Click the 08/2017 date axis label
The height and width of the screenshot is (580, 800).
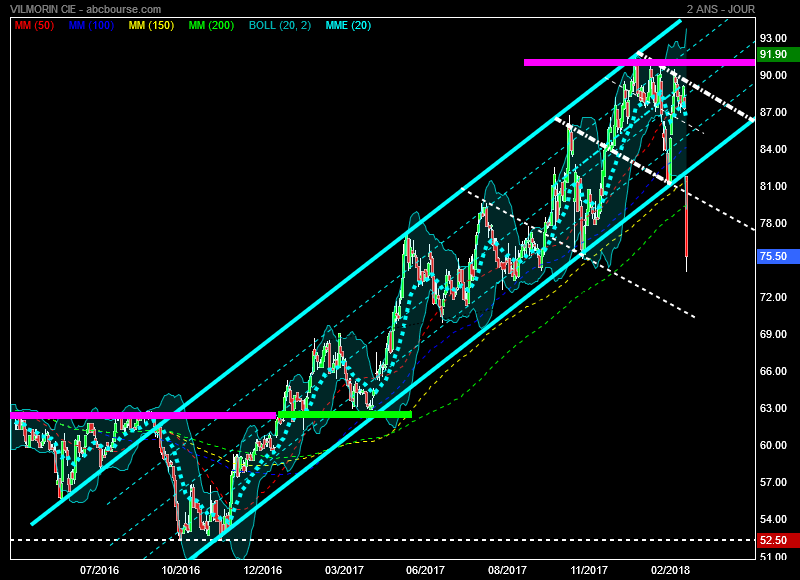[x=507, y=570]
